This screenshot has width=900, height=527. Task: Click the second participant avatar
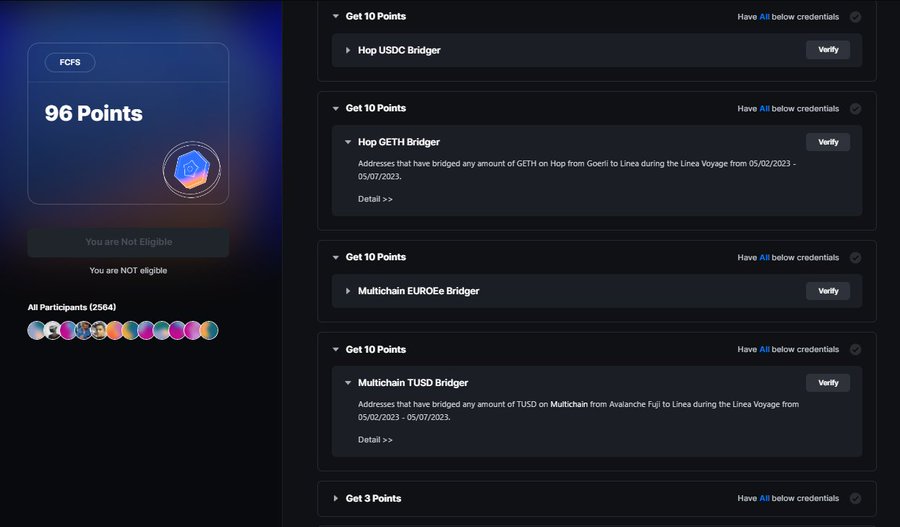coord(52,330)
